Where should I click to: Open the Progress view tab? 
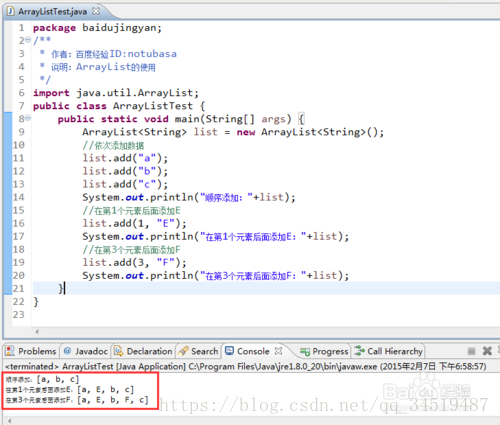click(324, 351)
